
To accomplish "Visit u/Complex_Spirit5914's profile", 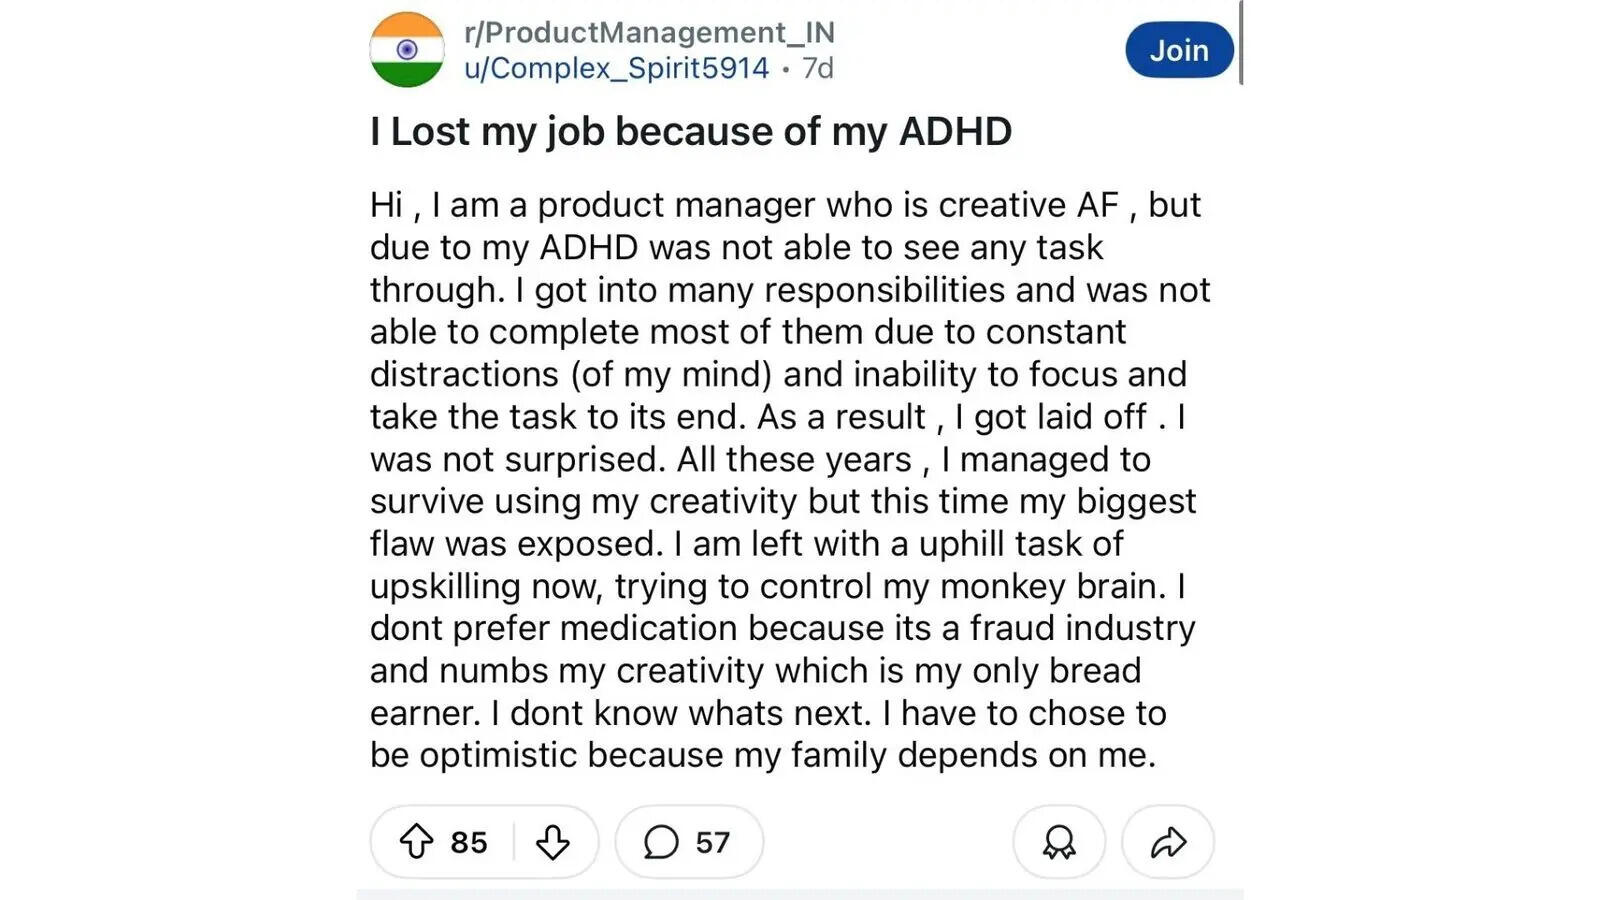I will 615,68.
